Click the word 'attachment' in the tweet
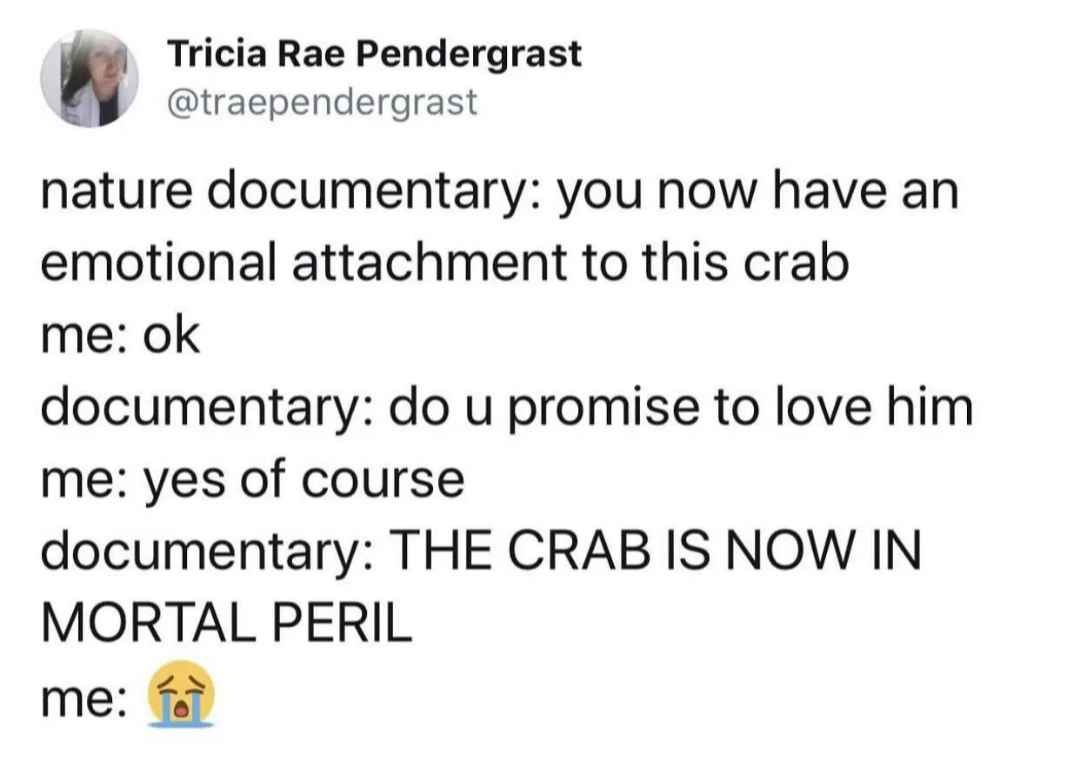Viewport: 1080px width, 773px height. coord(430,262)
